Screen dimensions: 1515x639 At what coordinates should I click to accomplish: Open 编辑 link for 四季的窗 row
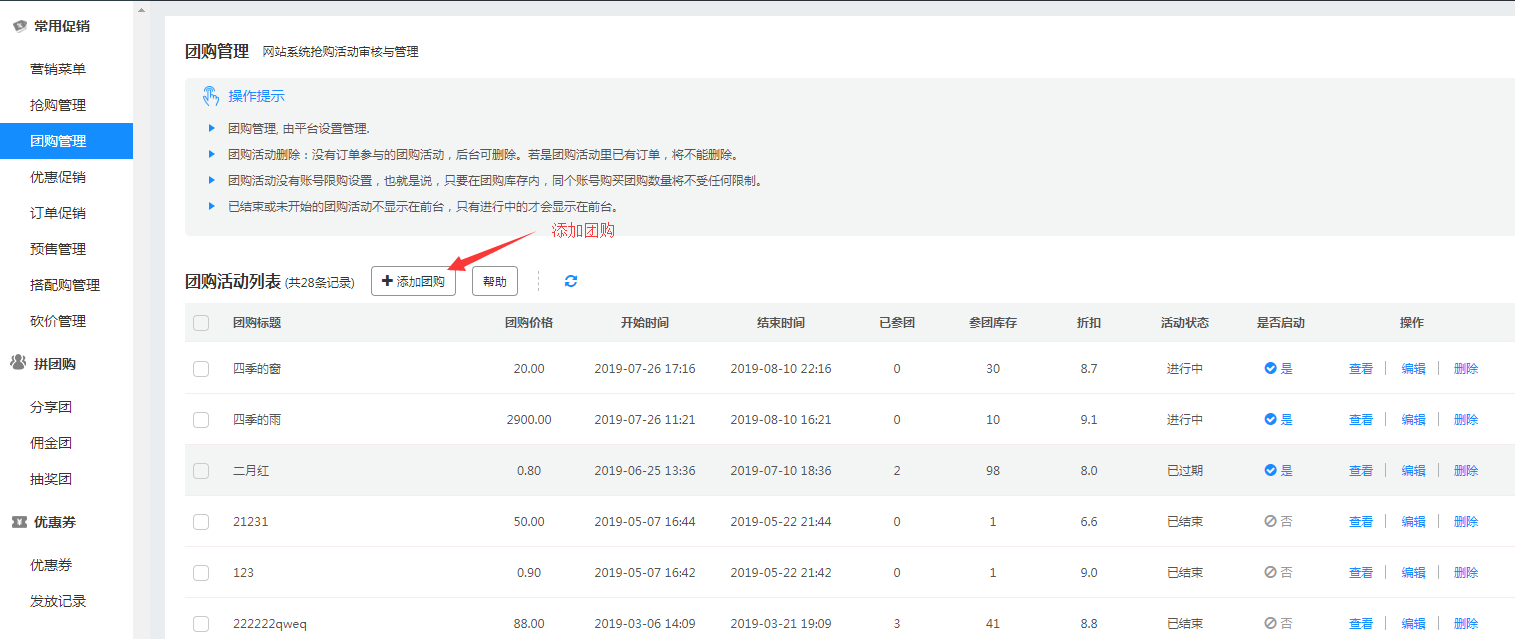[1413, 368]
